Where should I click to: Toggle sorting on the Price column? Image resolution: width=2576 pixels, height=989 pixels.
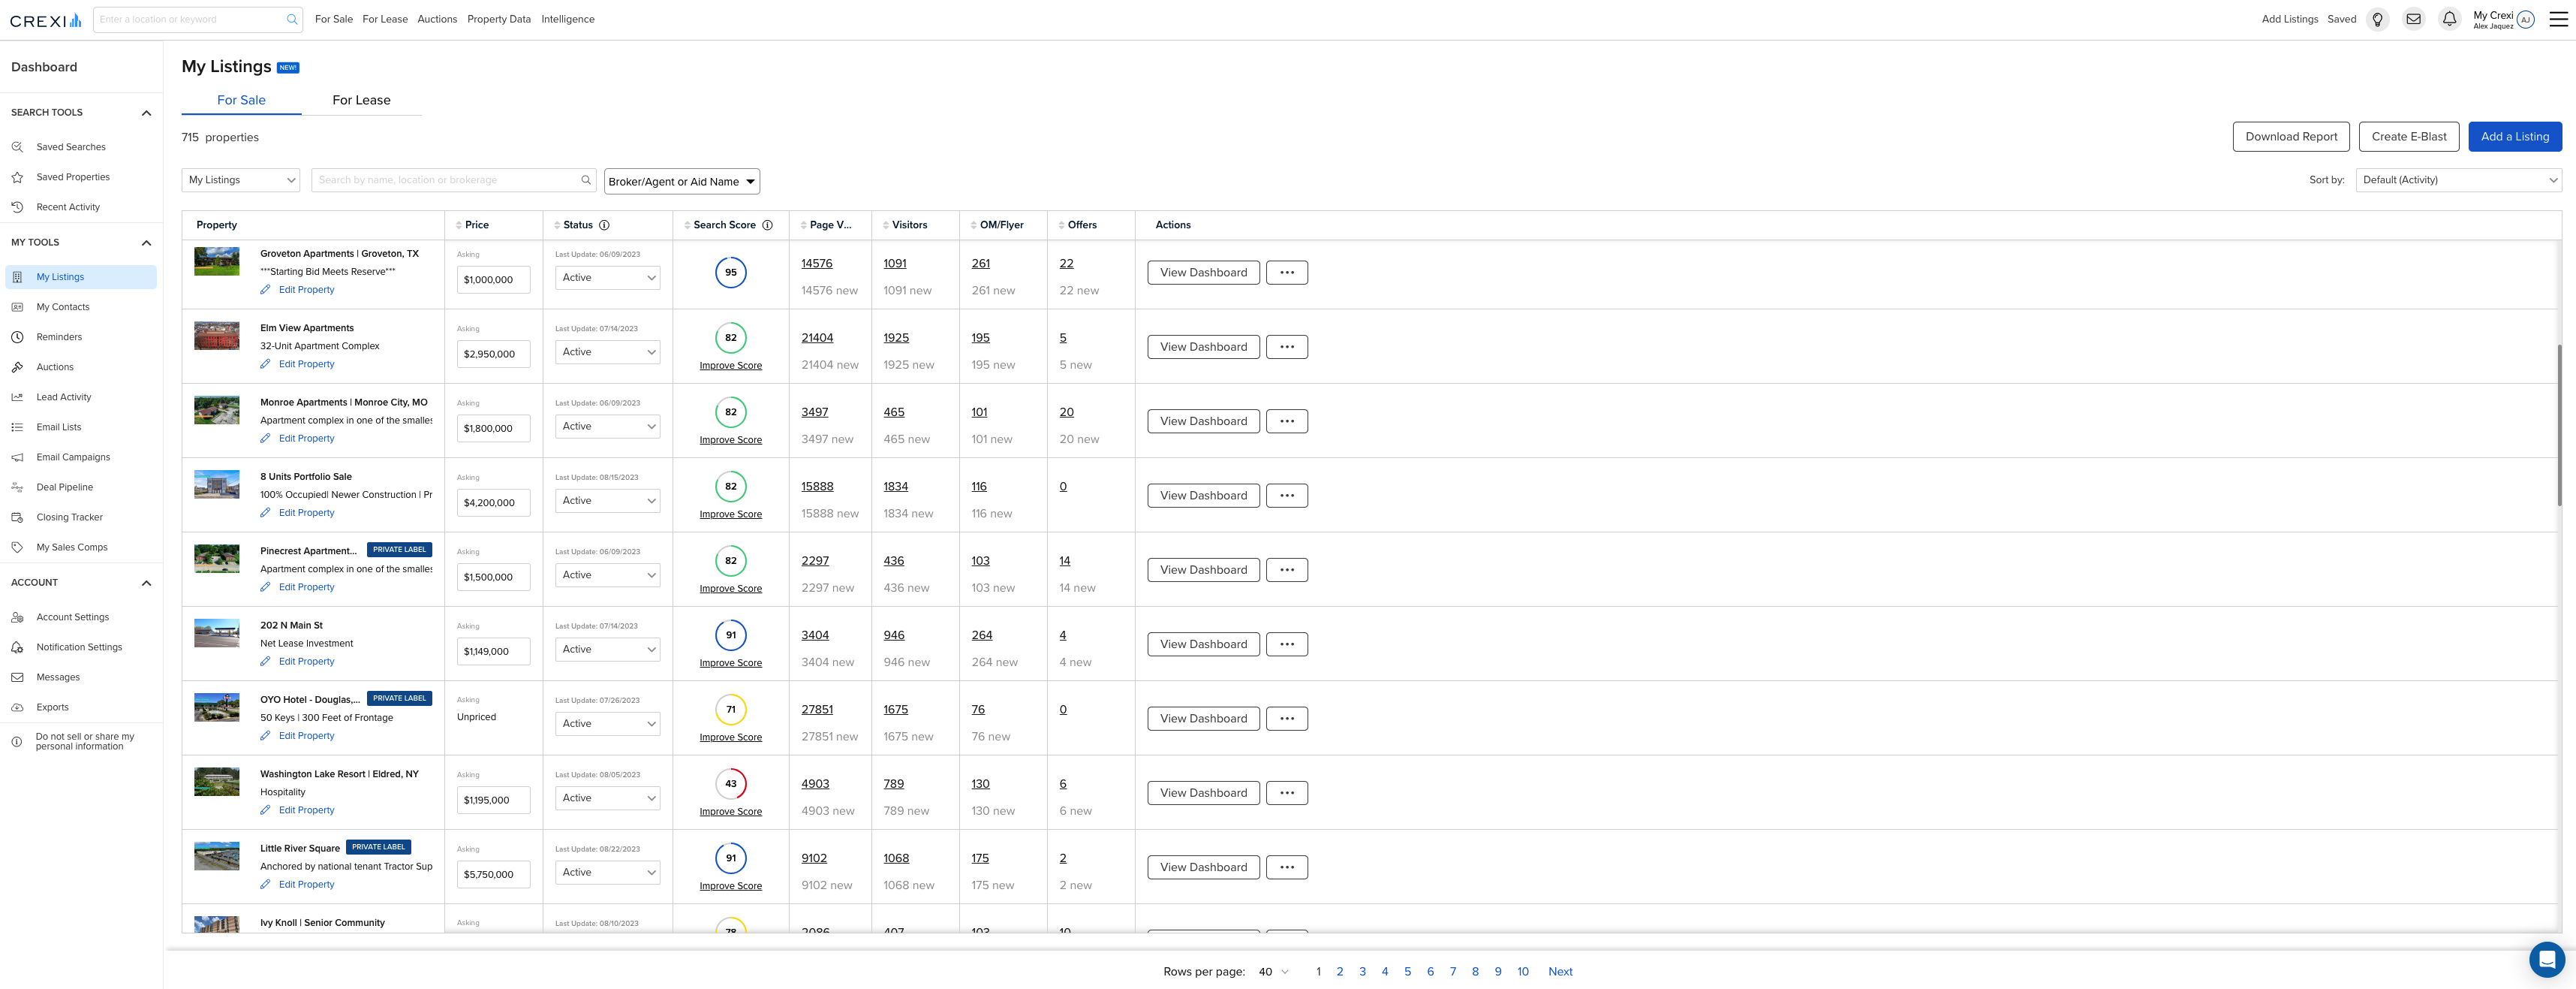(x=458, y=225)
